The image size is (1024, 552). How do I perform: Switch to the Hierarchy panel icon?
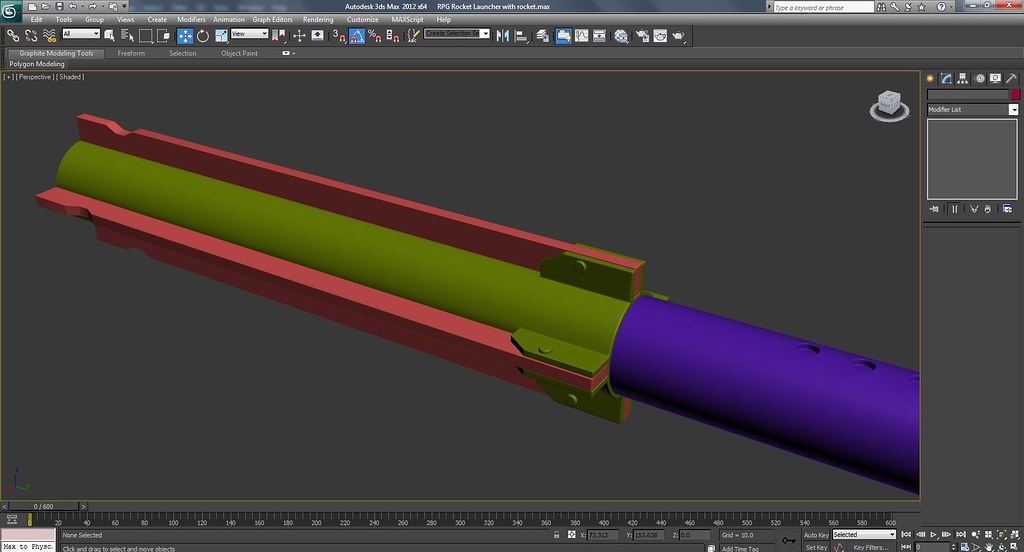(962, 78)
